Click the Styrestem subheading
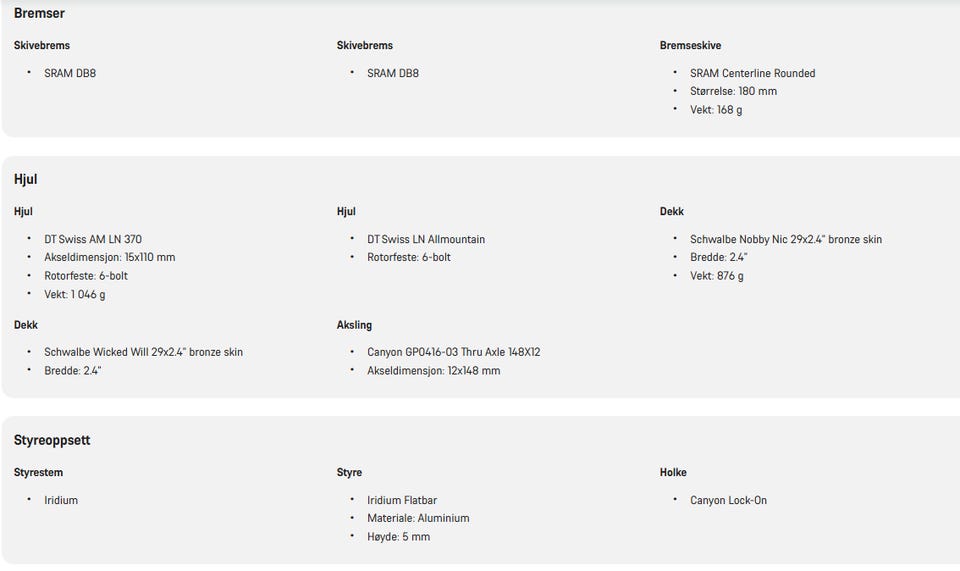 38,472
